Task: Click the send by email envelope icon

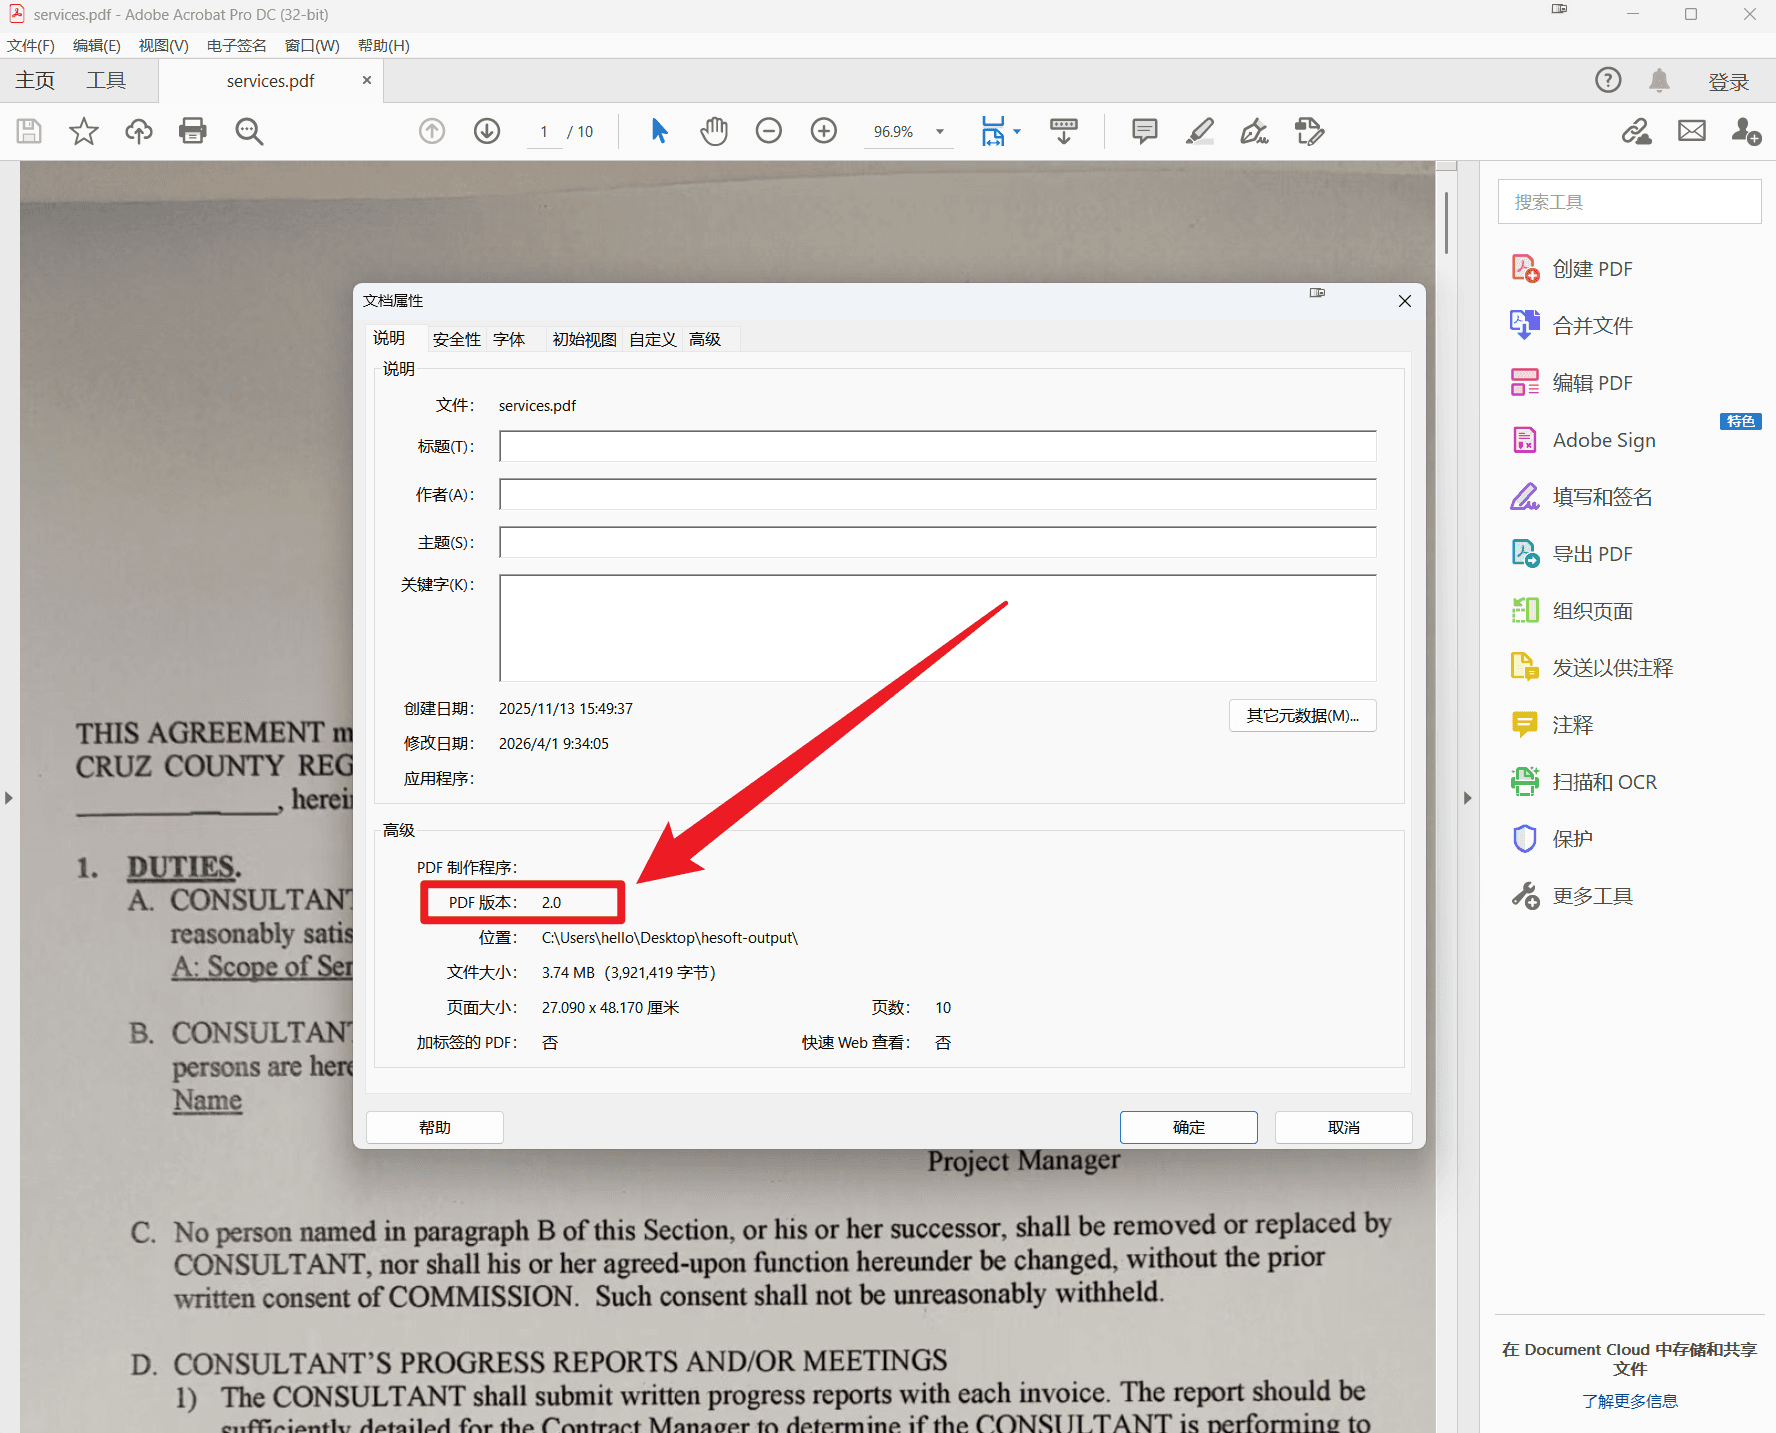Action: [x=1691, y=131]
